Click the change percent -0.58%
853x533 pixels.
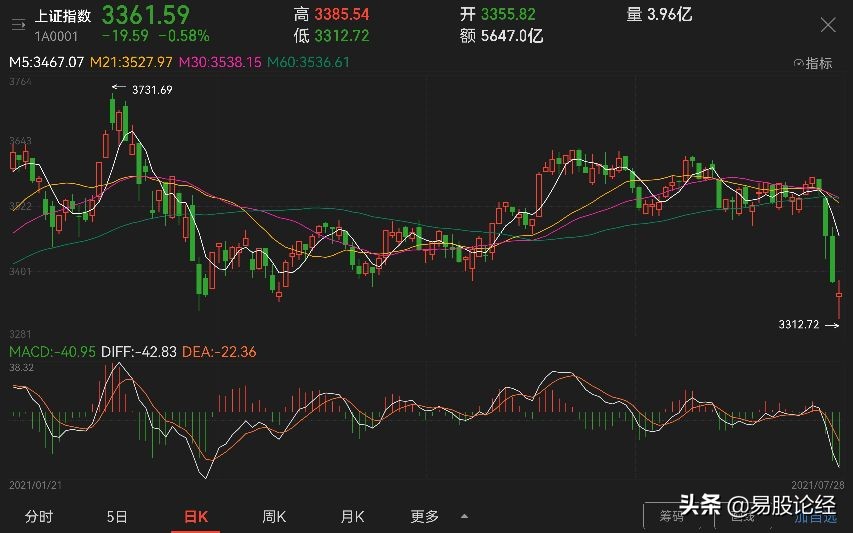pyautogui.click(x=184, y=36)
